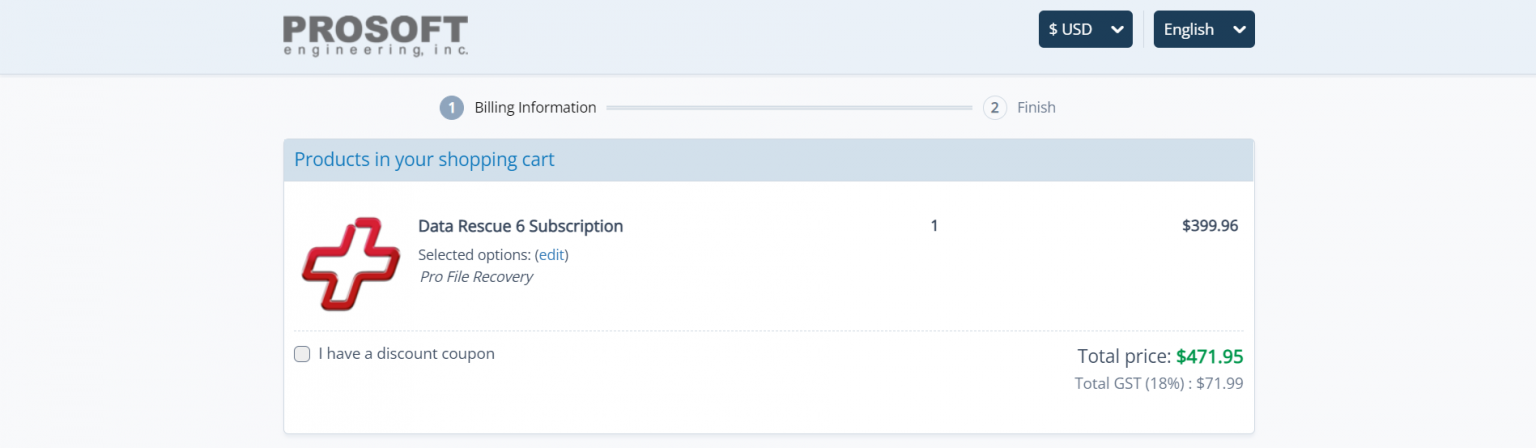Select the Finish step label
The height and width of the screenshot is (448, 1536).
1036,107
